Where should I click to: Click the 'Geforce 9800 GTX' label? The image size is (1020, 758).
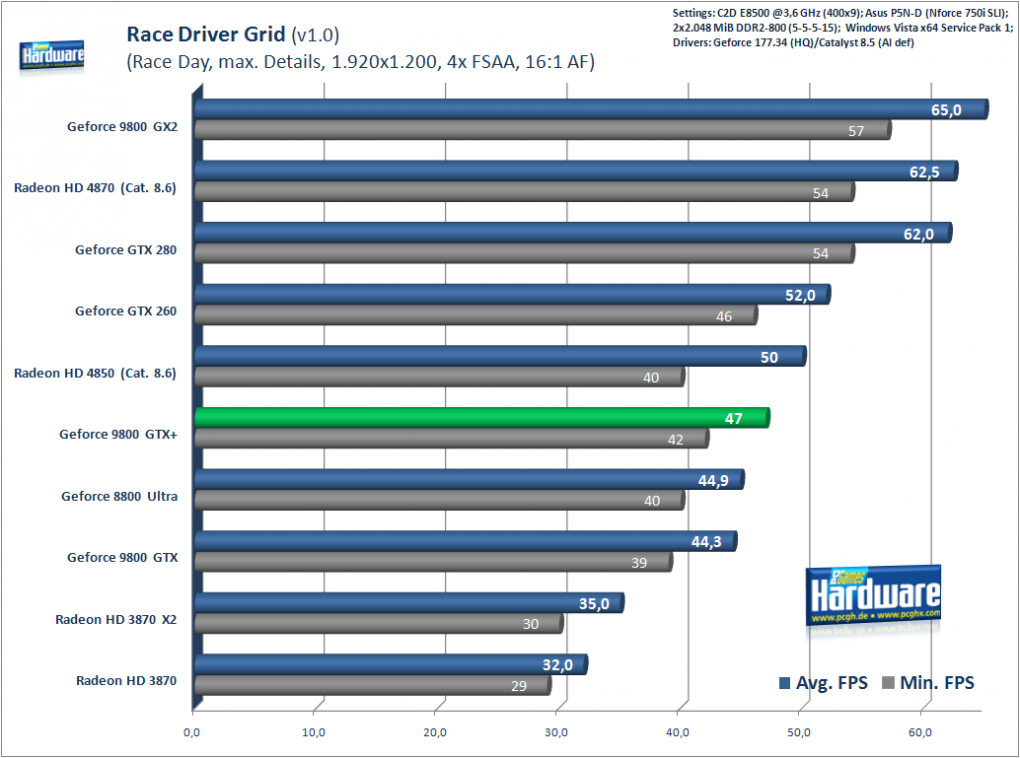(x=122, y=558)
